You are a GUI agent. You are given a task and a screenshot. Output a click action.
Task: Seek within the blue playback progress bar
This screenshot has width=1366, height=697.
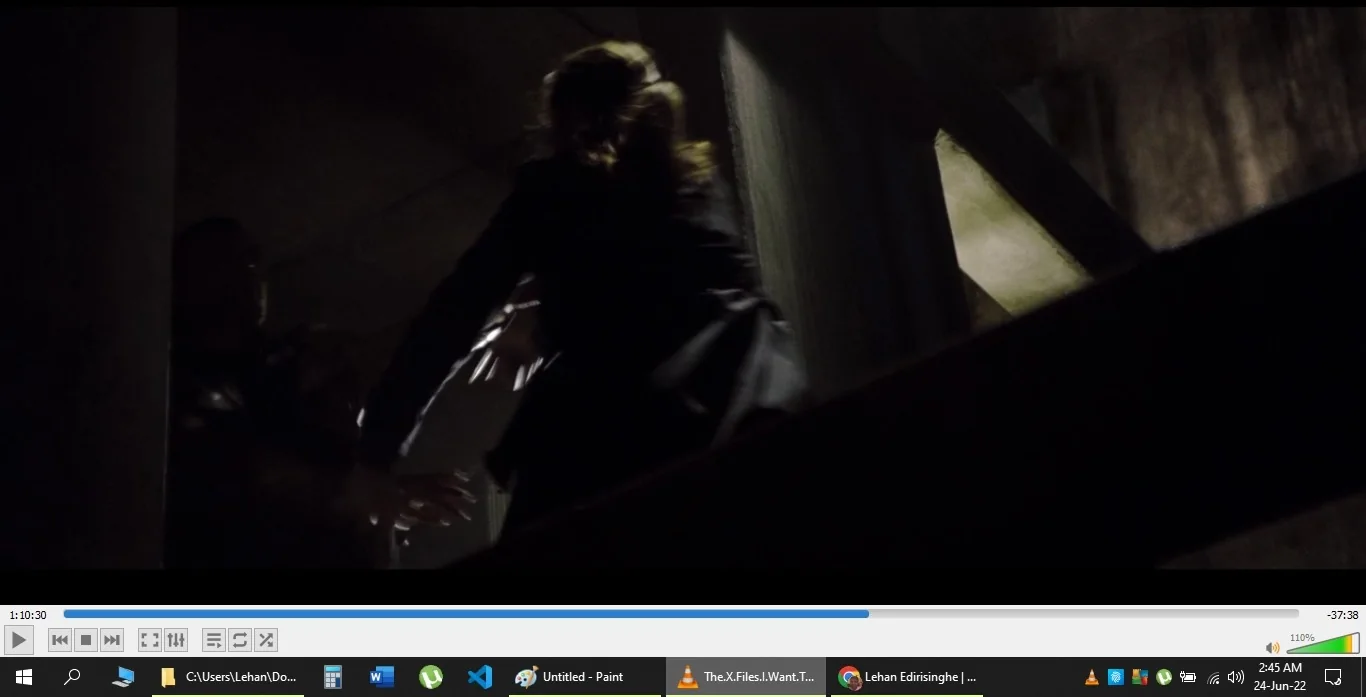(681, 614)
